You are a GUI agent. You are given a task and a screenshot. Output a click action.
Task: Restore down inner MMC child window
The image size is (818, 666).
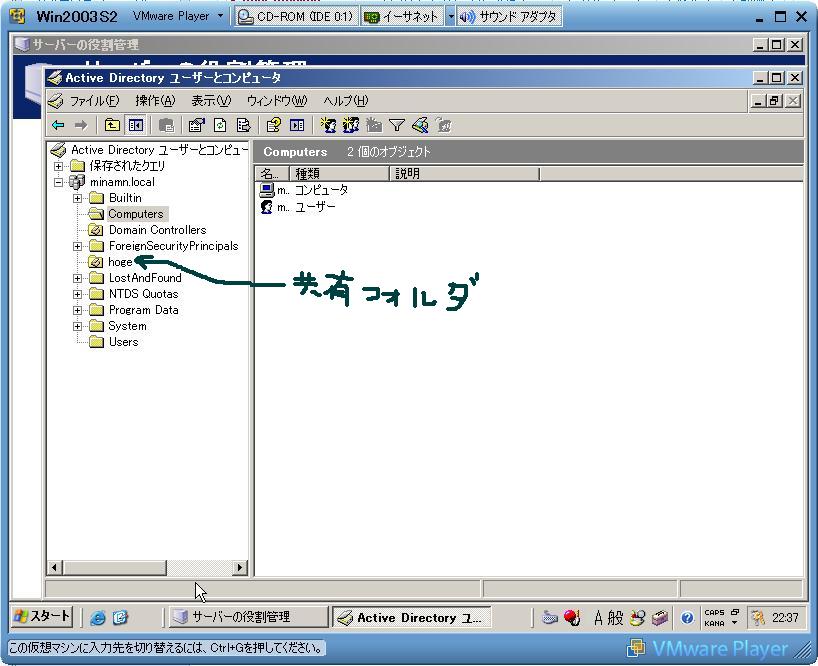[x=775, y=101]
